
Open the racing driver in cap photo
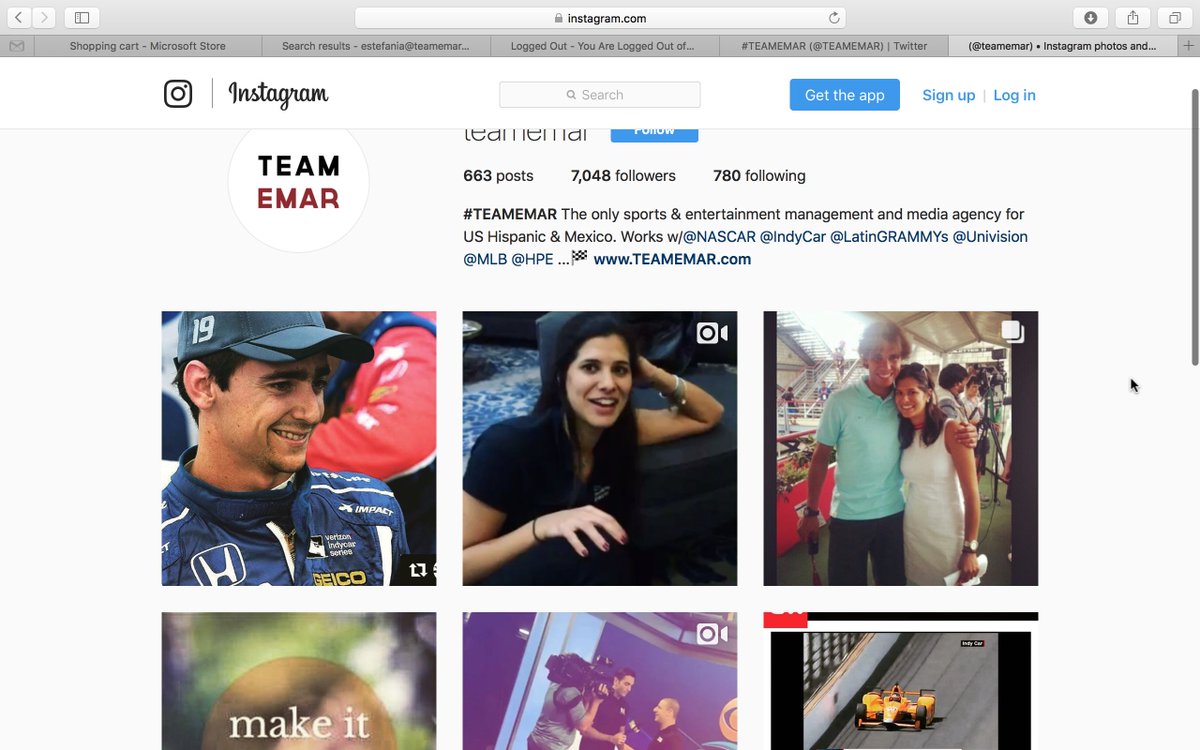(299, 448)
